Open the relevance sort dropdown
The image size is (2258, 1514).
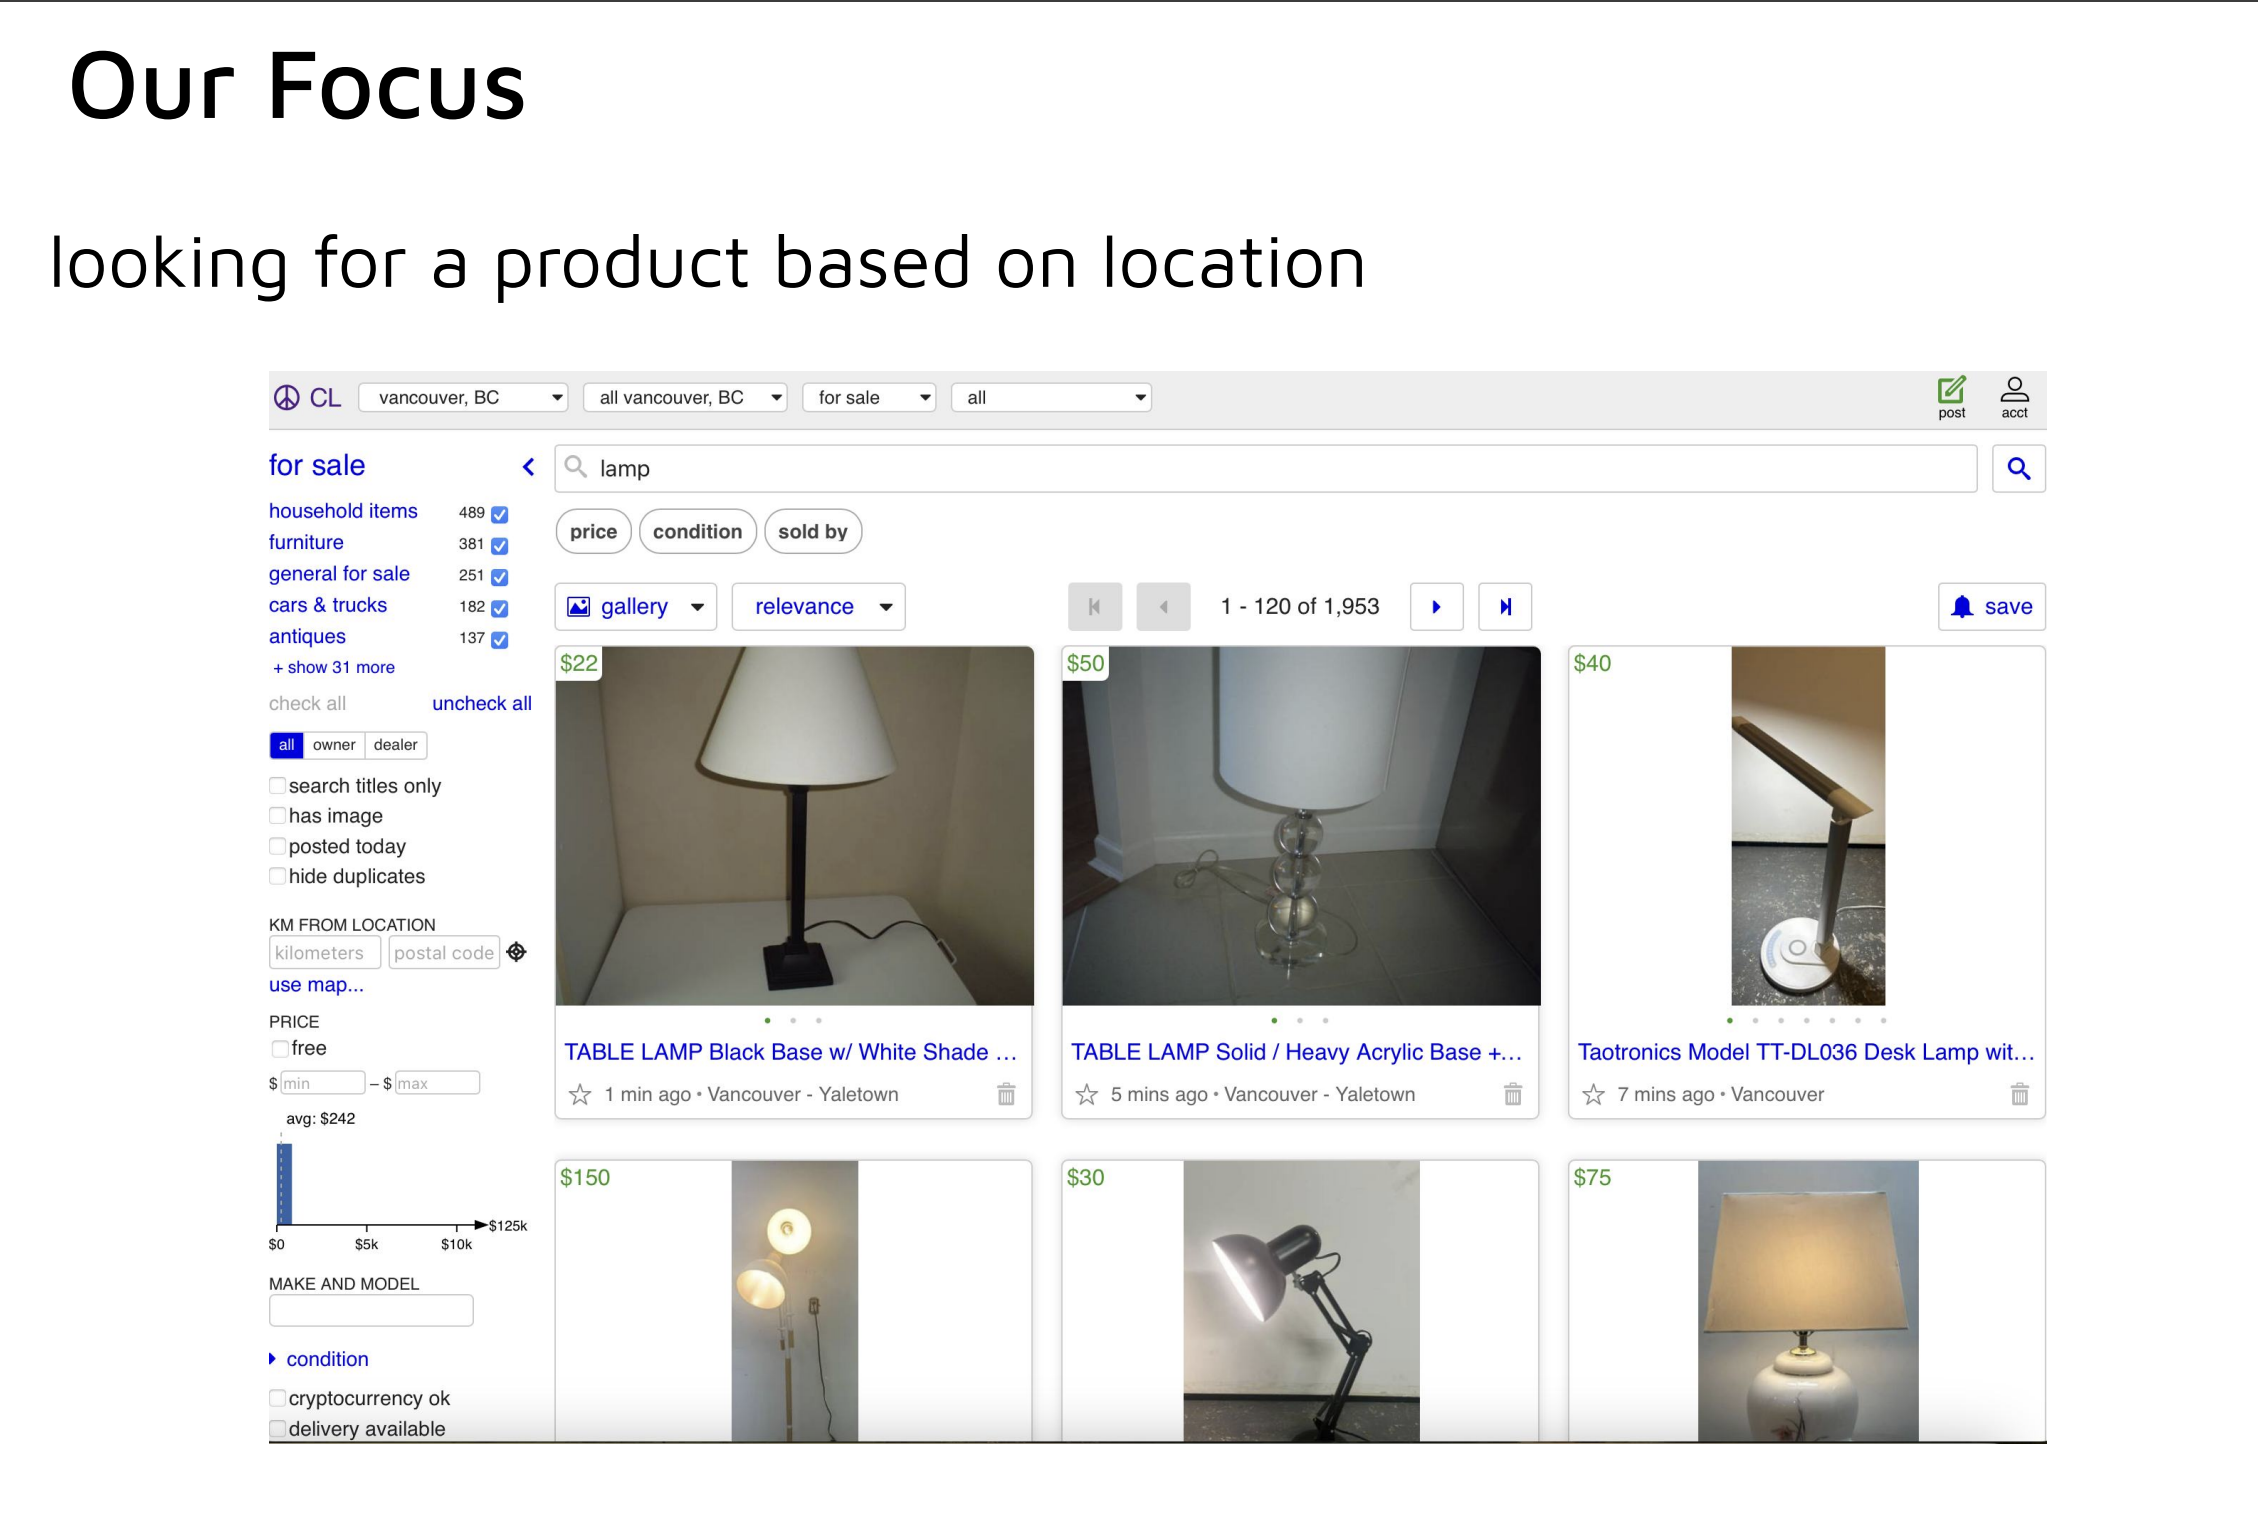(818, 607)
